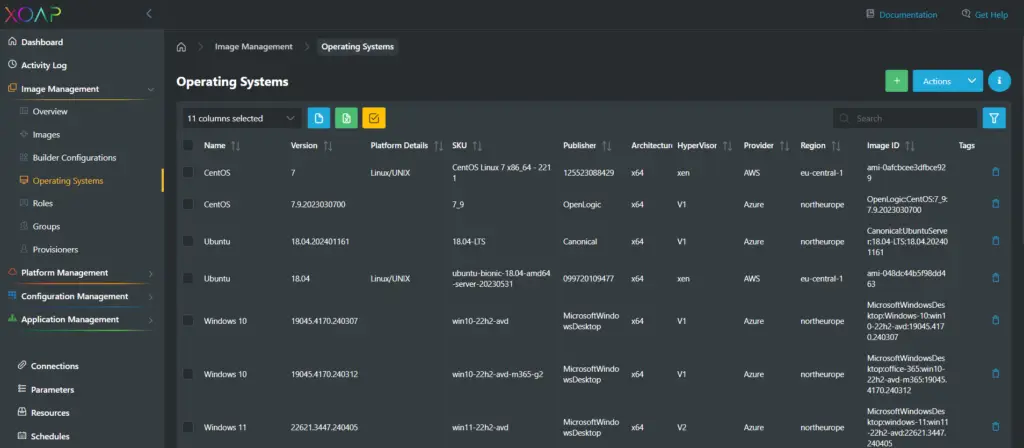This screenshot has height=448, width=1024.
Task: Expand Platform Management section
Action: tap(151, 274)
